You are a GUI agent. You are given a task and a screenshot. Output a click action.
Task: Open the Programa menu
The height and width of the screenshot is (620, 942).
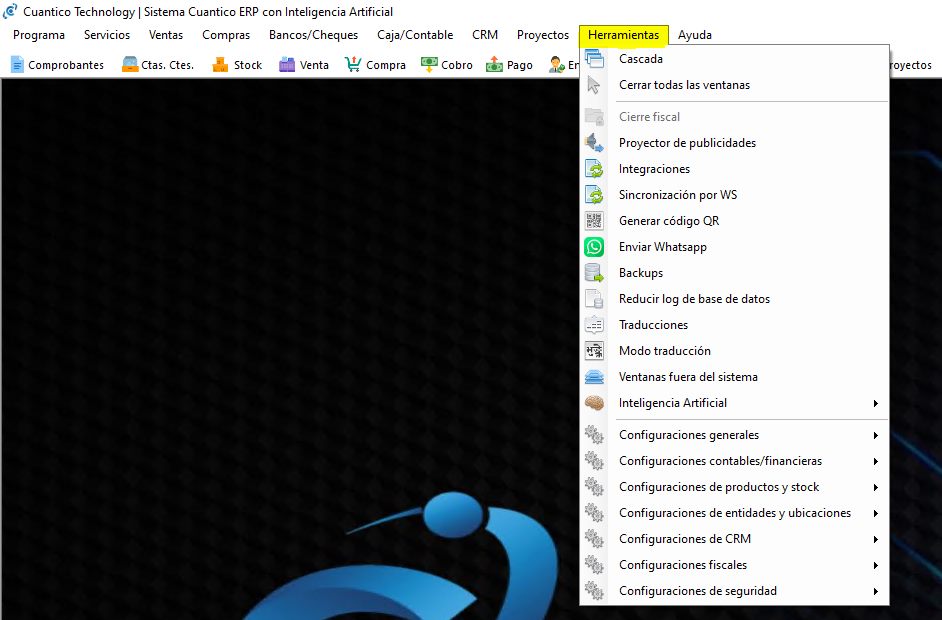(39, 35)
